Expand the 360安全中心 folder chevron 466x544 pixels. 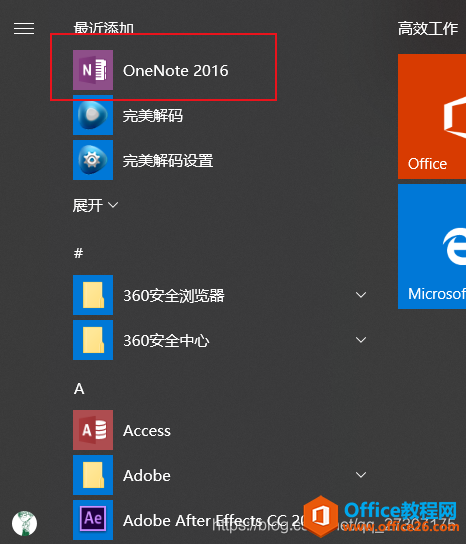361,340
